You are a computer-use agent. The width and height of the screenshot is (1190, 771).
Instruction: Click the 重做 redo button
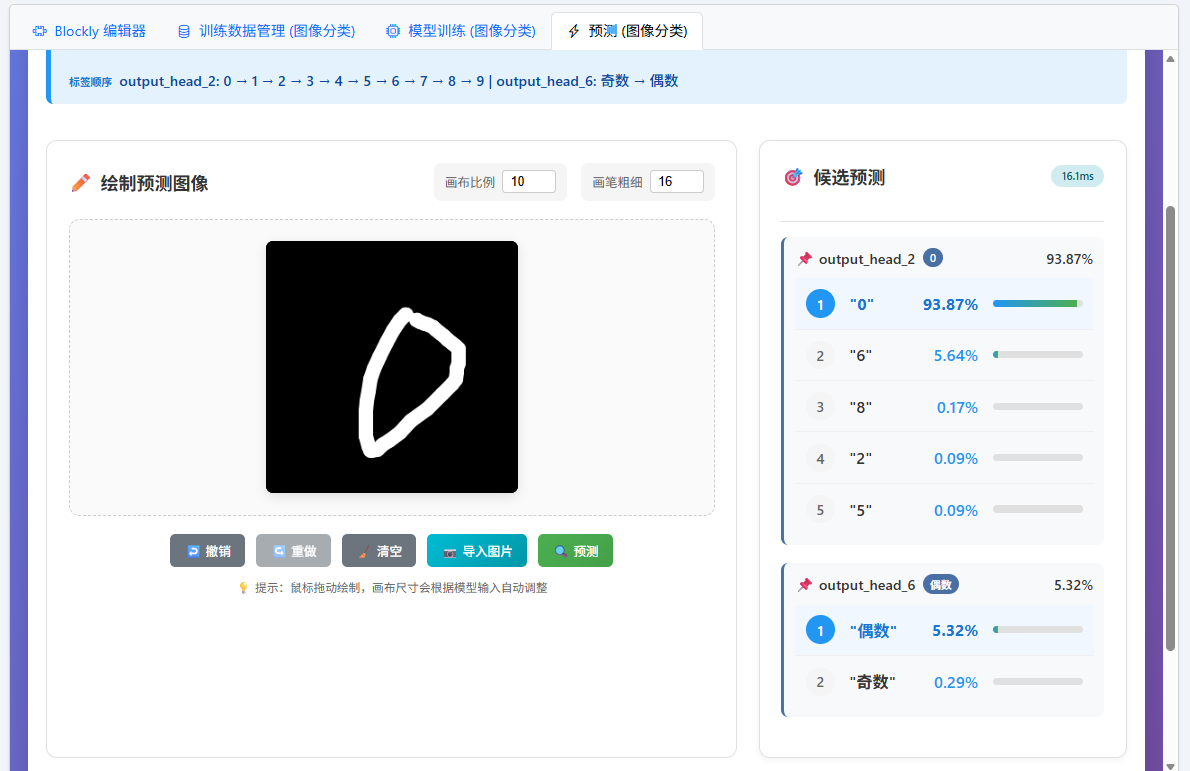point(293,551)
